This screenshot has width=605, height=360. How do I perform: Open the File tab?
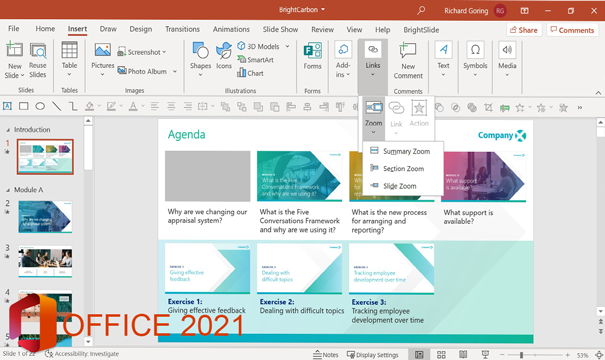click(14, 29)
